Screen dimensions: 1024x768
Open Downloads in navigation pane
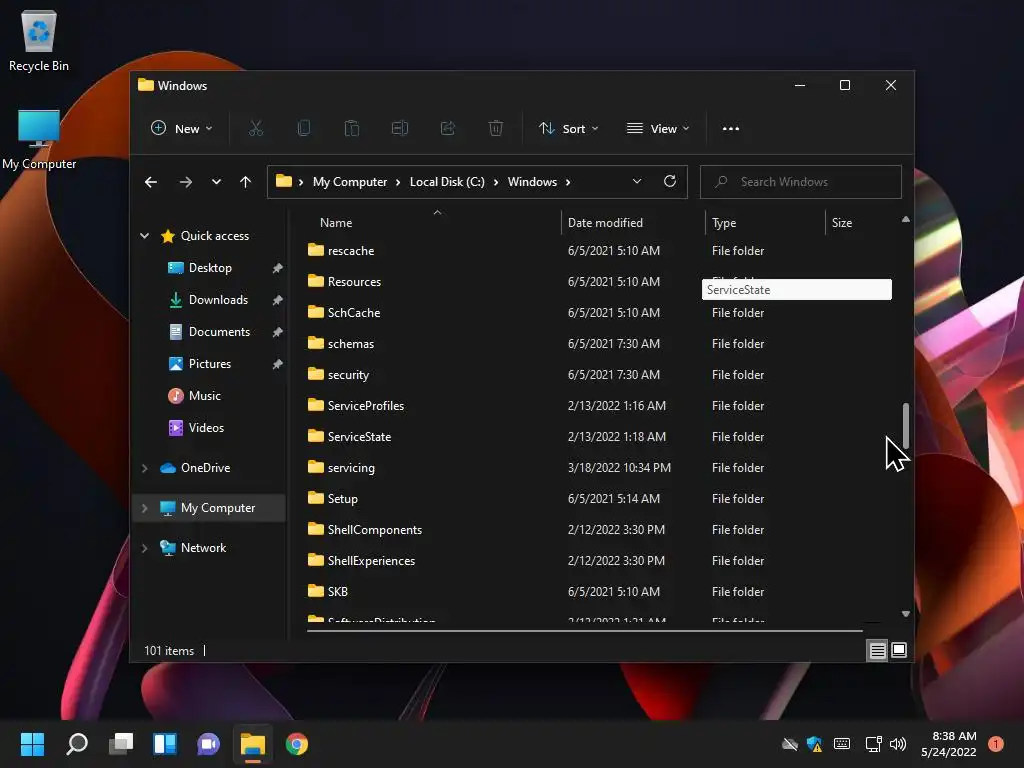pyautogui.click(x=218, y=300)
